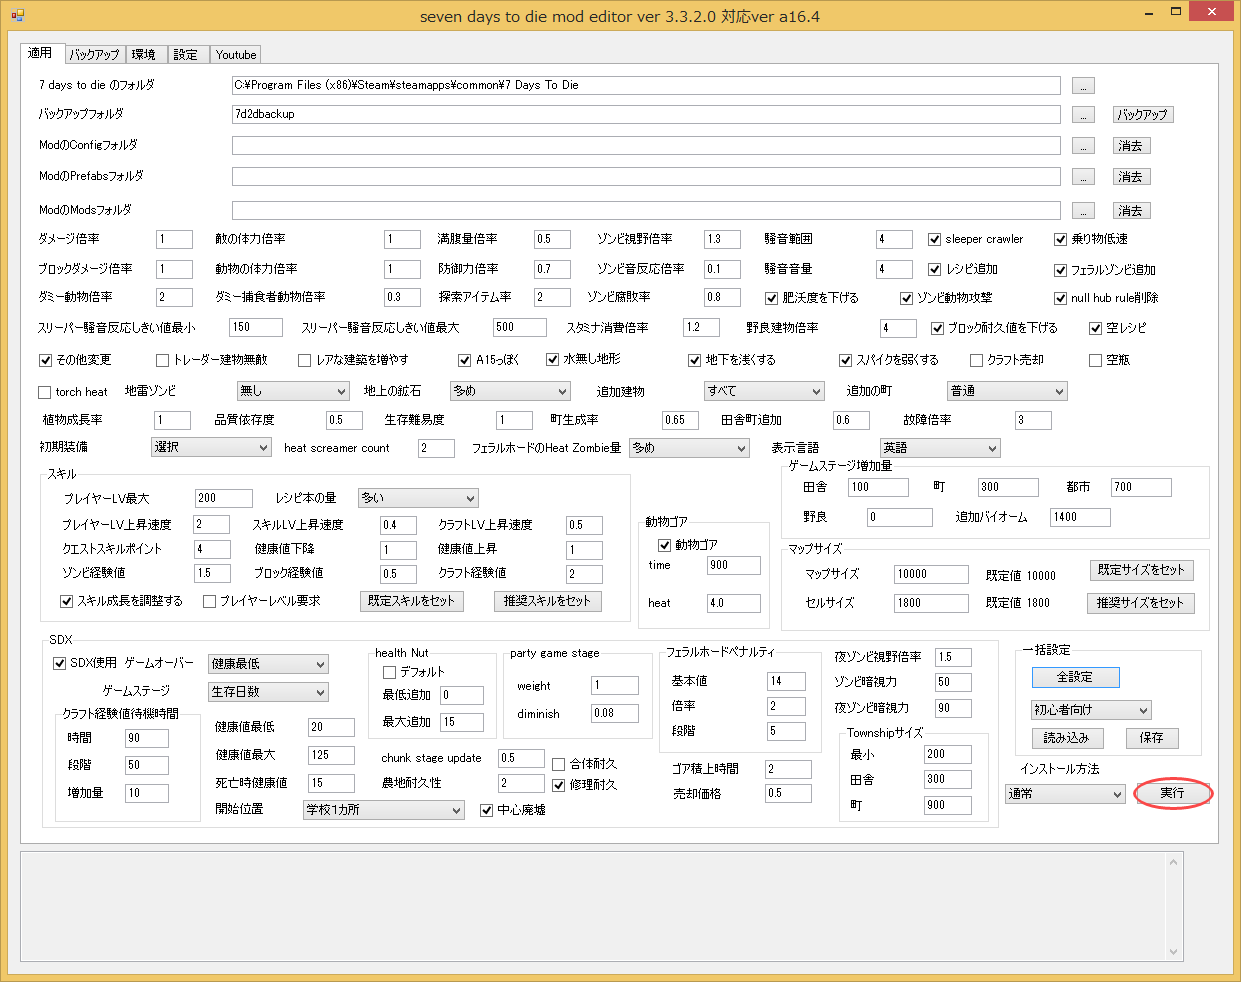Browse for the ModのModsフォルダ
Screen dimensions: 1241x982
(1083, 211)
